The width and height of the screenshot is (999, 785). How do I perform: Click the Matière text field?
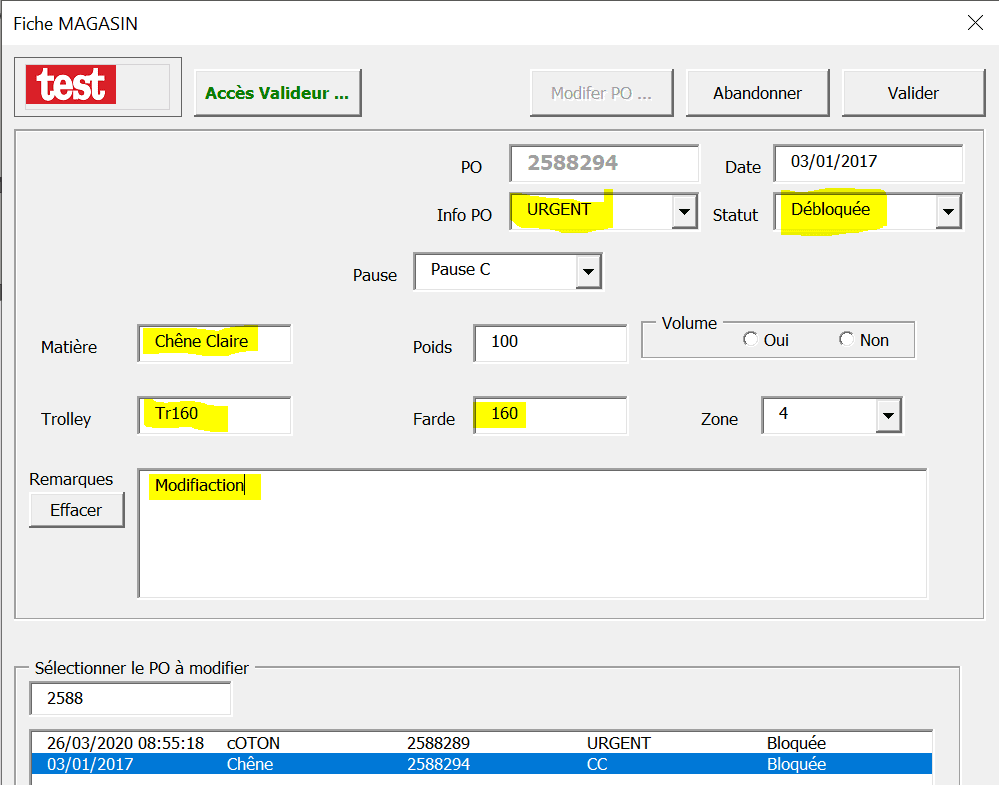pos(215,343)
